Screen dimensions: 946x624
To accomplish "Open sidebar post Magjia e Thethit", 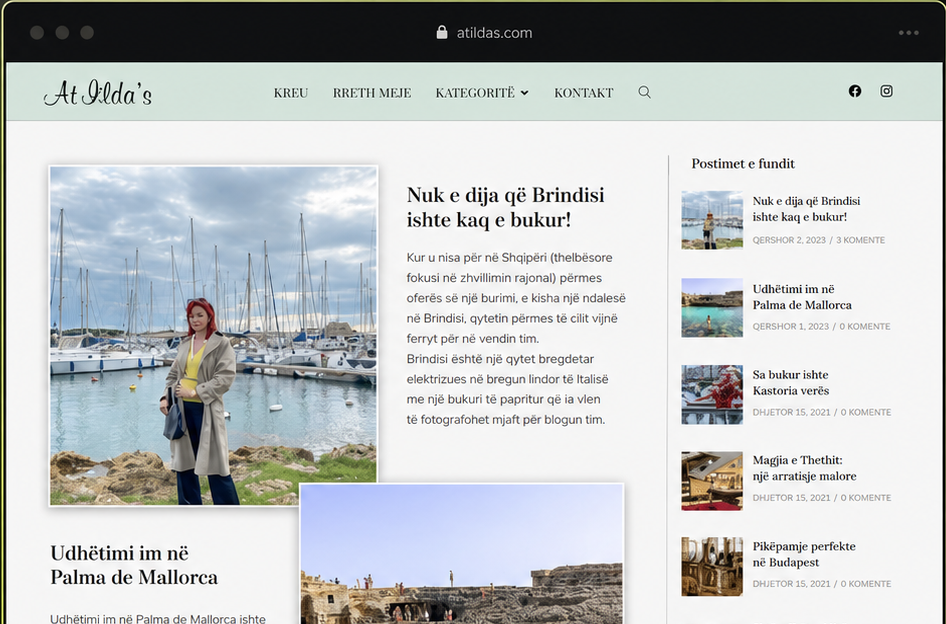I will 804,468.
